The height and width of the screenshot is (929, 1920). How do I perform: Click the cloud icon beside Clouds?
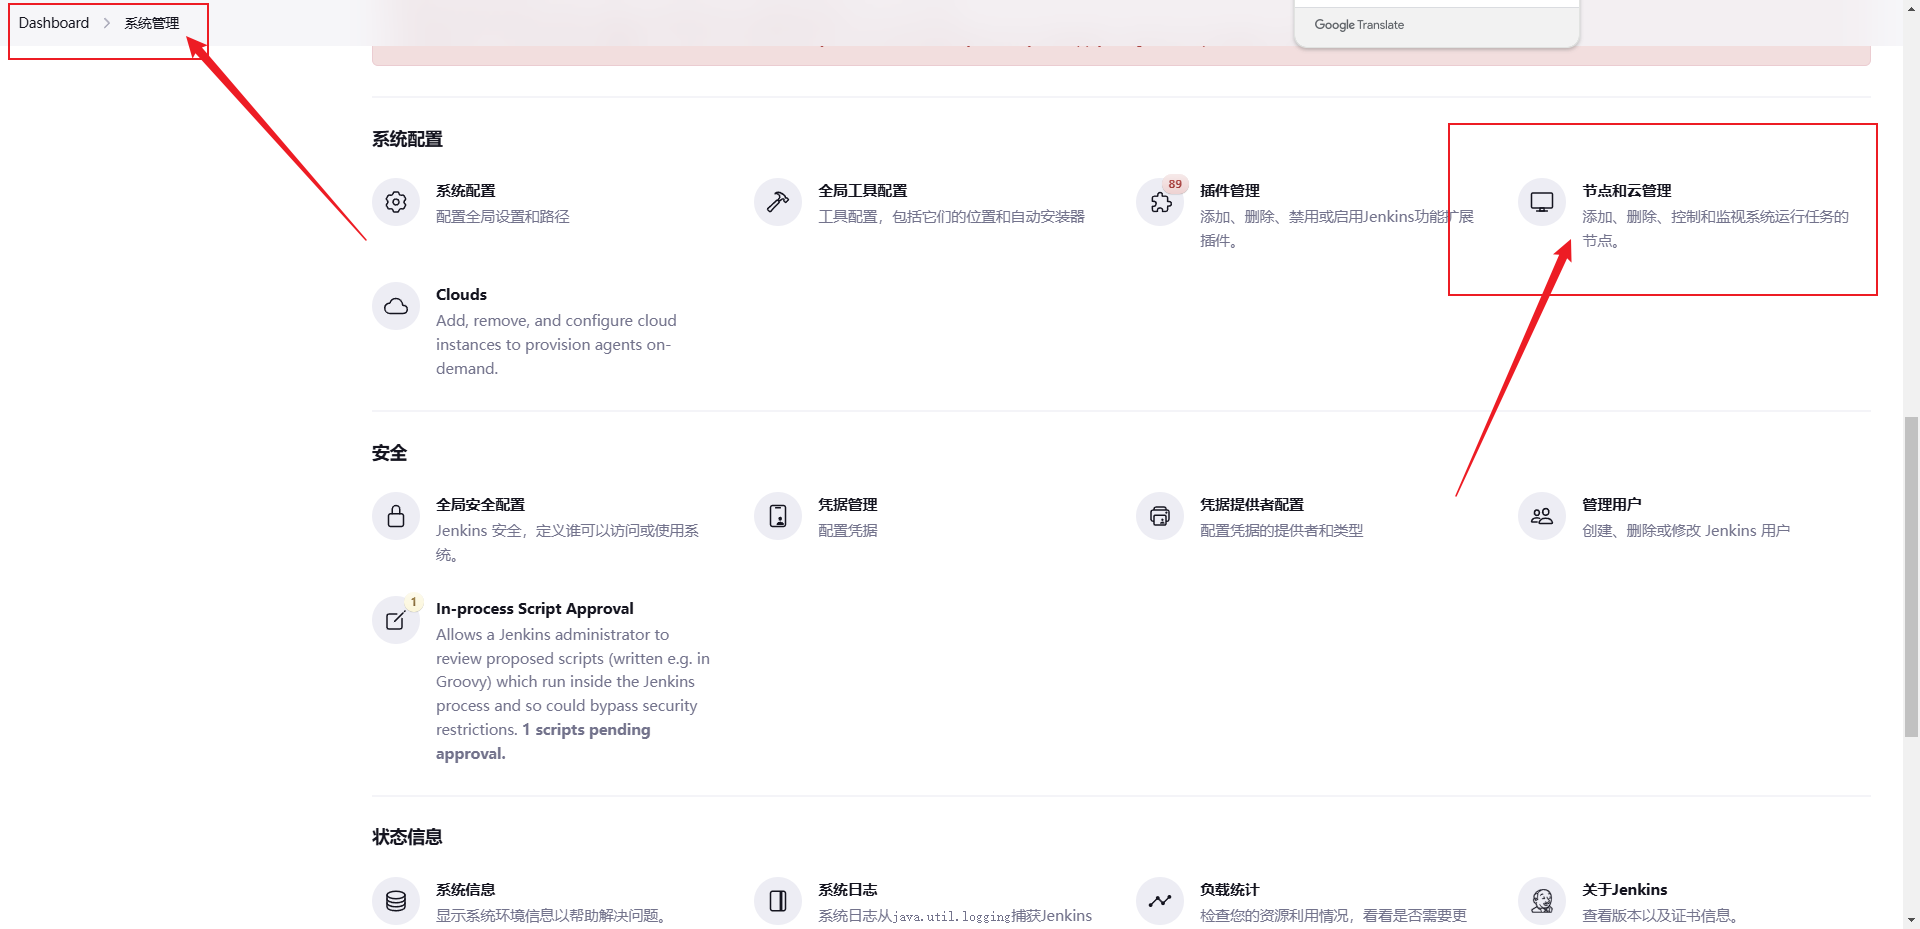[x=396, y=306]
